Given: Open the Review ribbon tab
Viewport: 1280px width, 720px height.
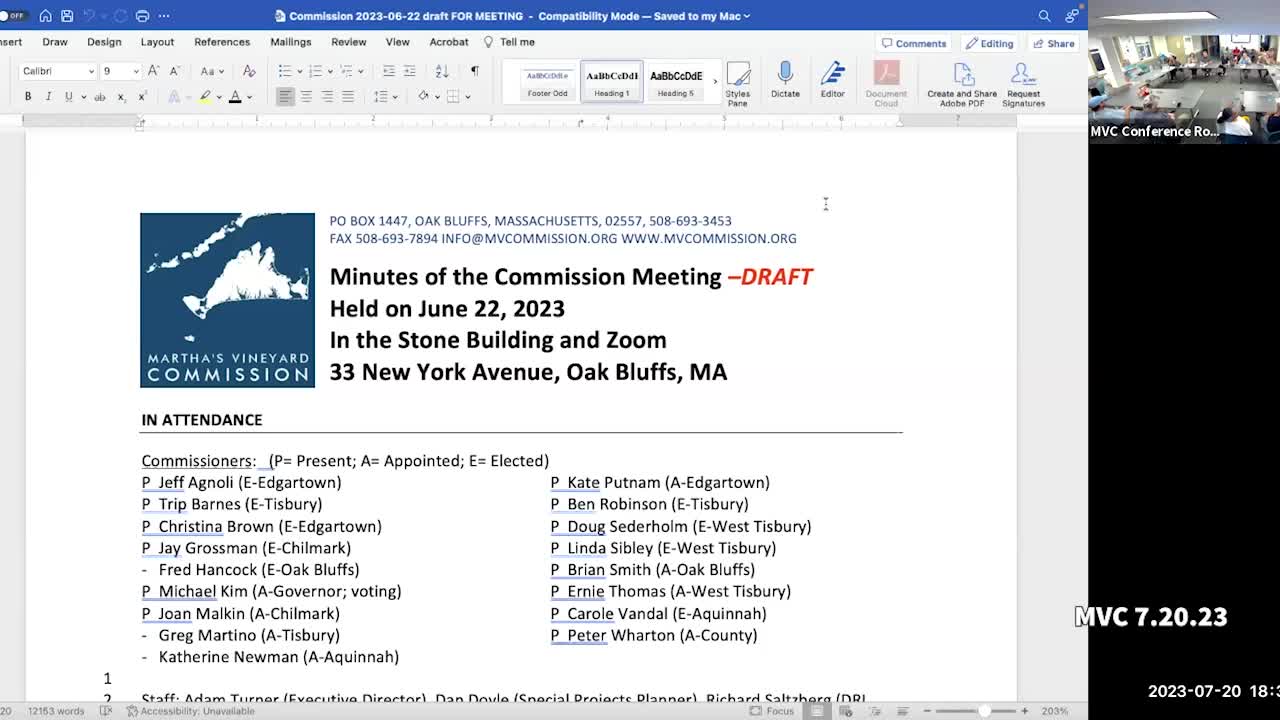Looking at the screenshot, I should [349, 42].
